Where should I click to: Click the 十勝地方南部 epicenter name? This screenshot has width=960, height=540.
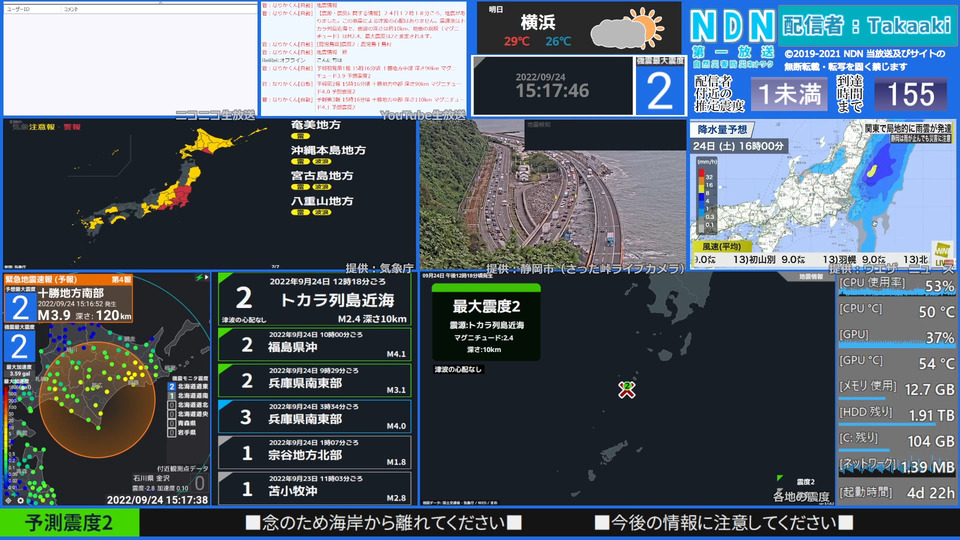coord(71,293)
